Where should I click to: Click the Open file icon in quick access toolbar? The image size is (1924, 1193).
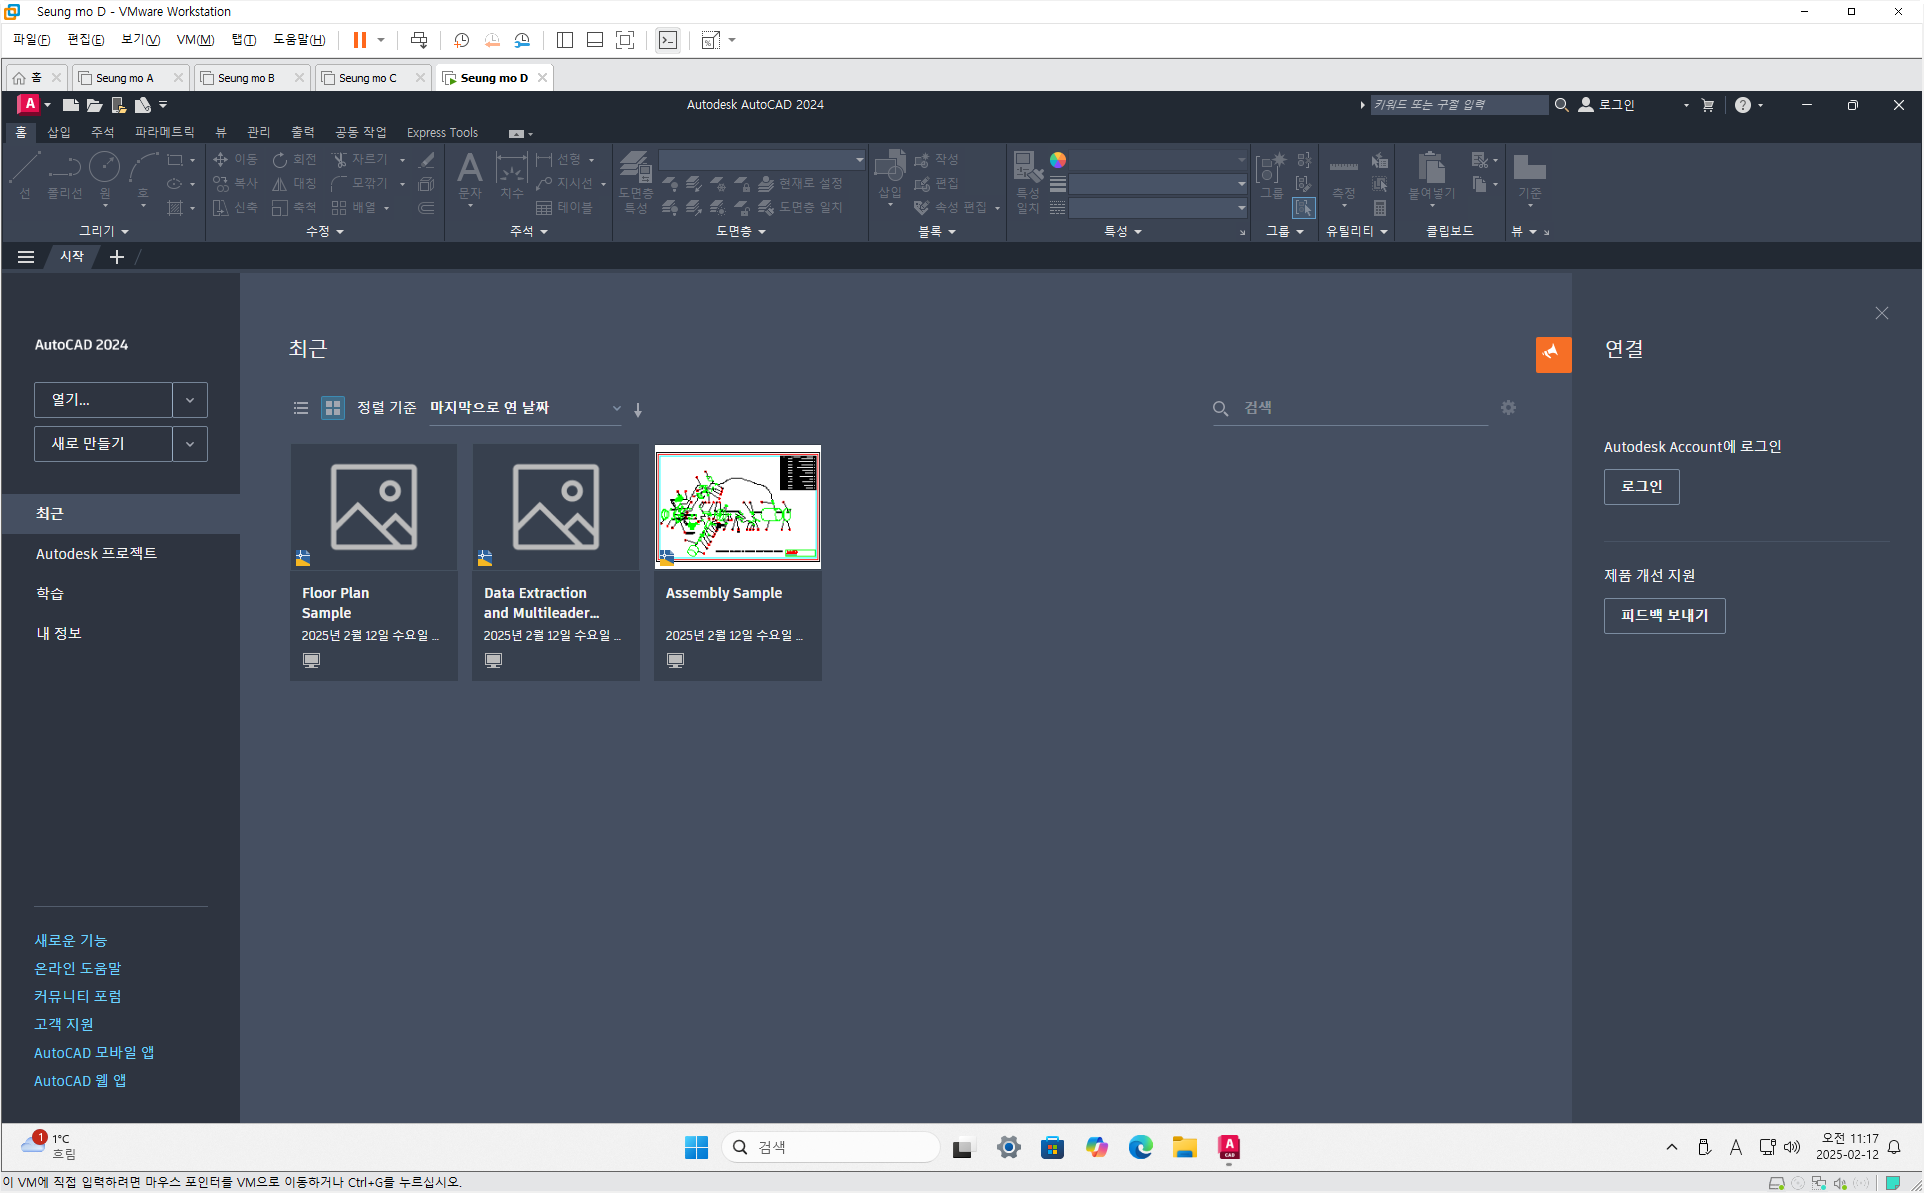click(94, 105)
